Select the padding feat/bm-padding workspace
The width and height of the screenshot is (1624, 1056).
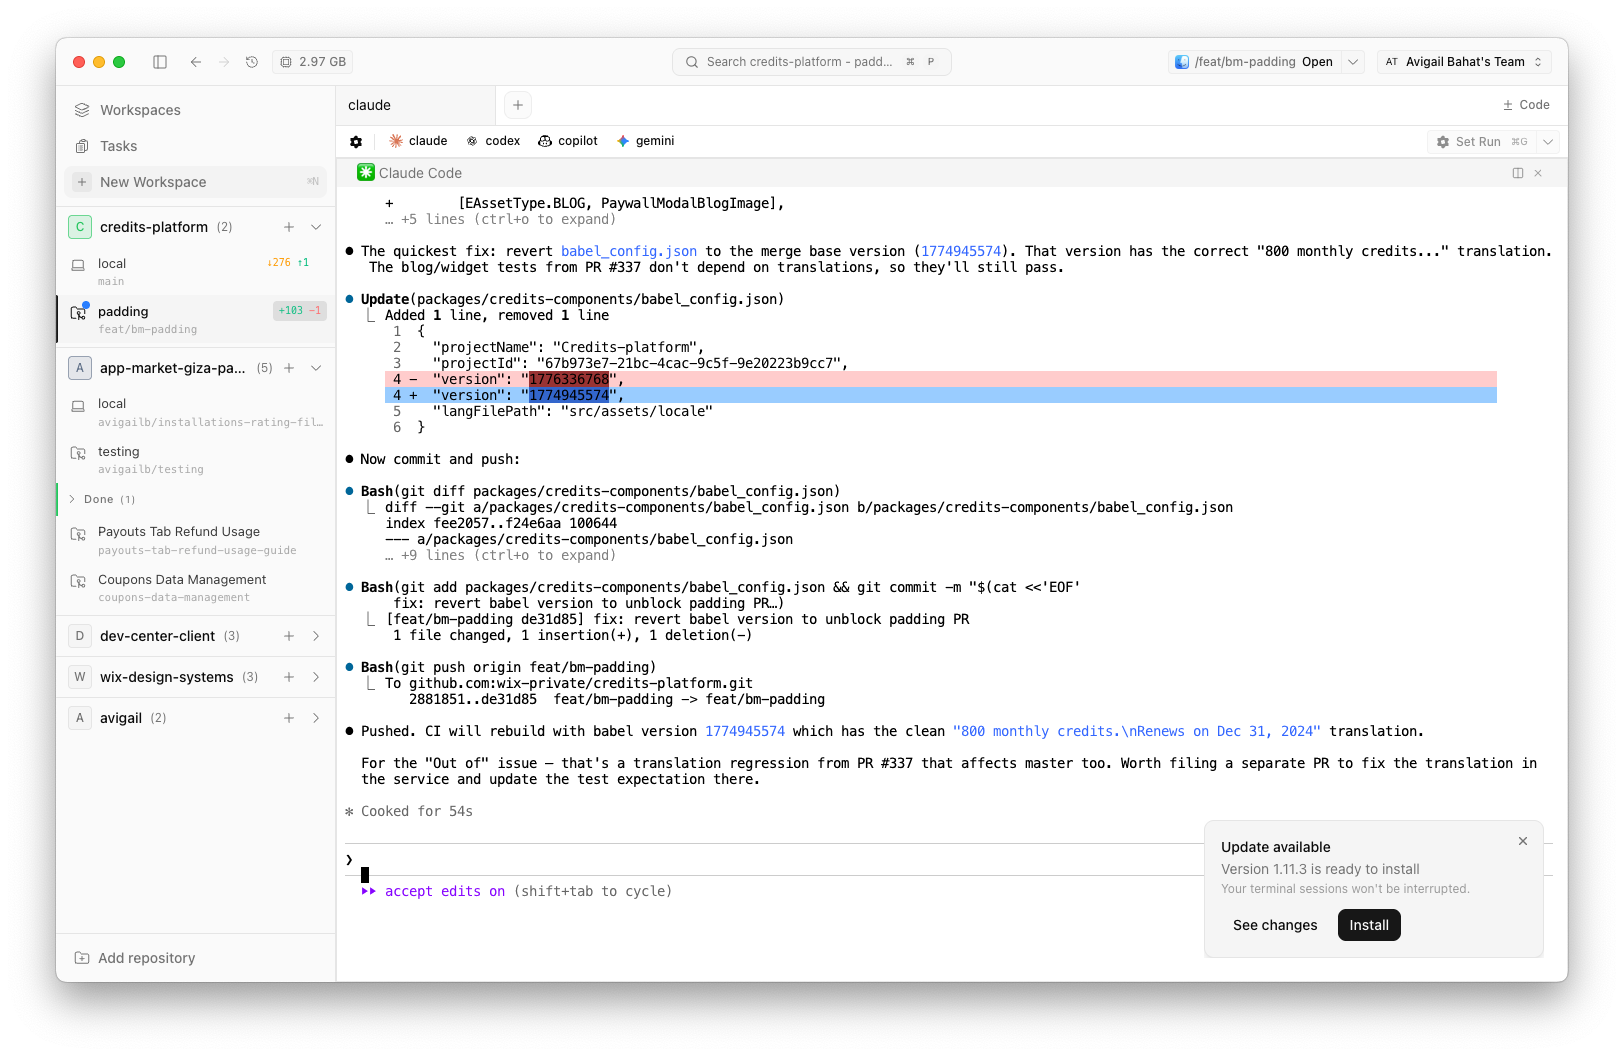(196, 319)
